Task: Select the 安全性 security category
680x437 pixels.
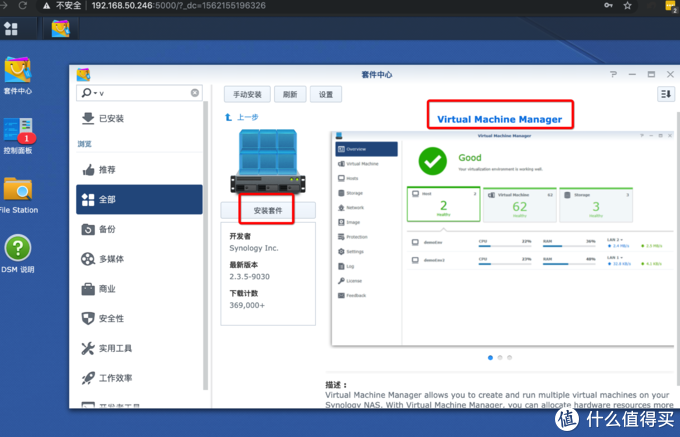Action: click(139, 319)
